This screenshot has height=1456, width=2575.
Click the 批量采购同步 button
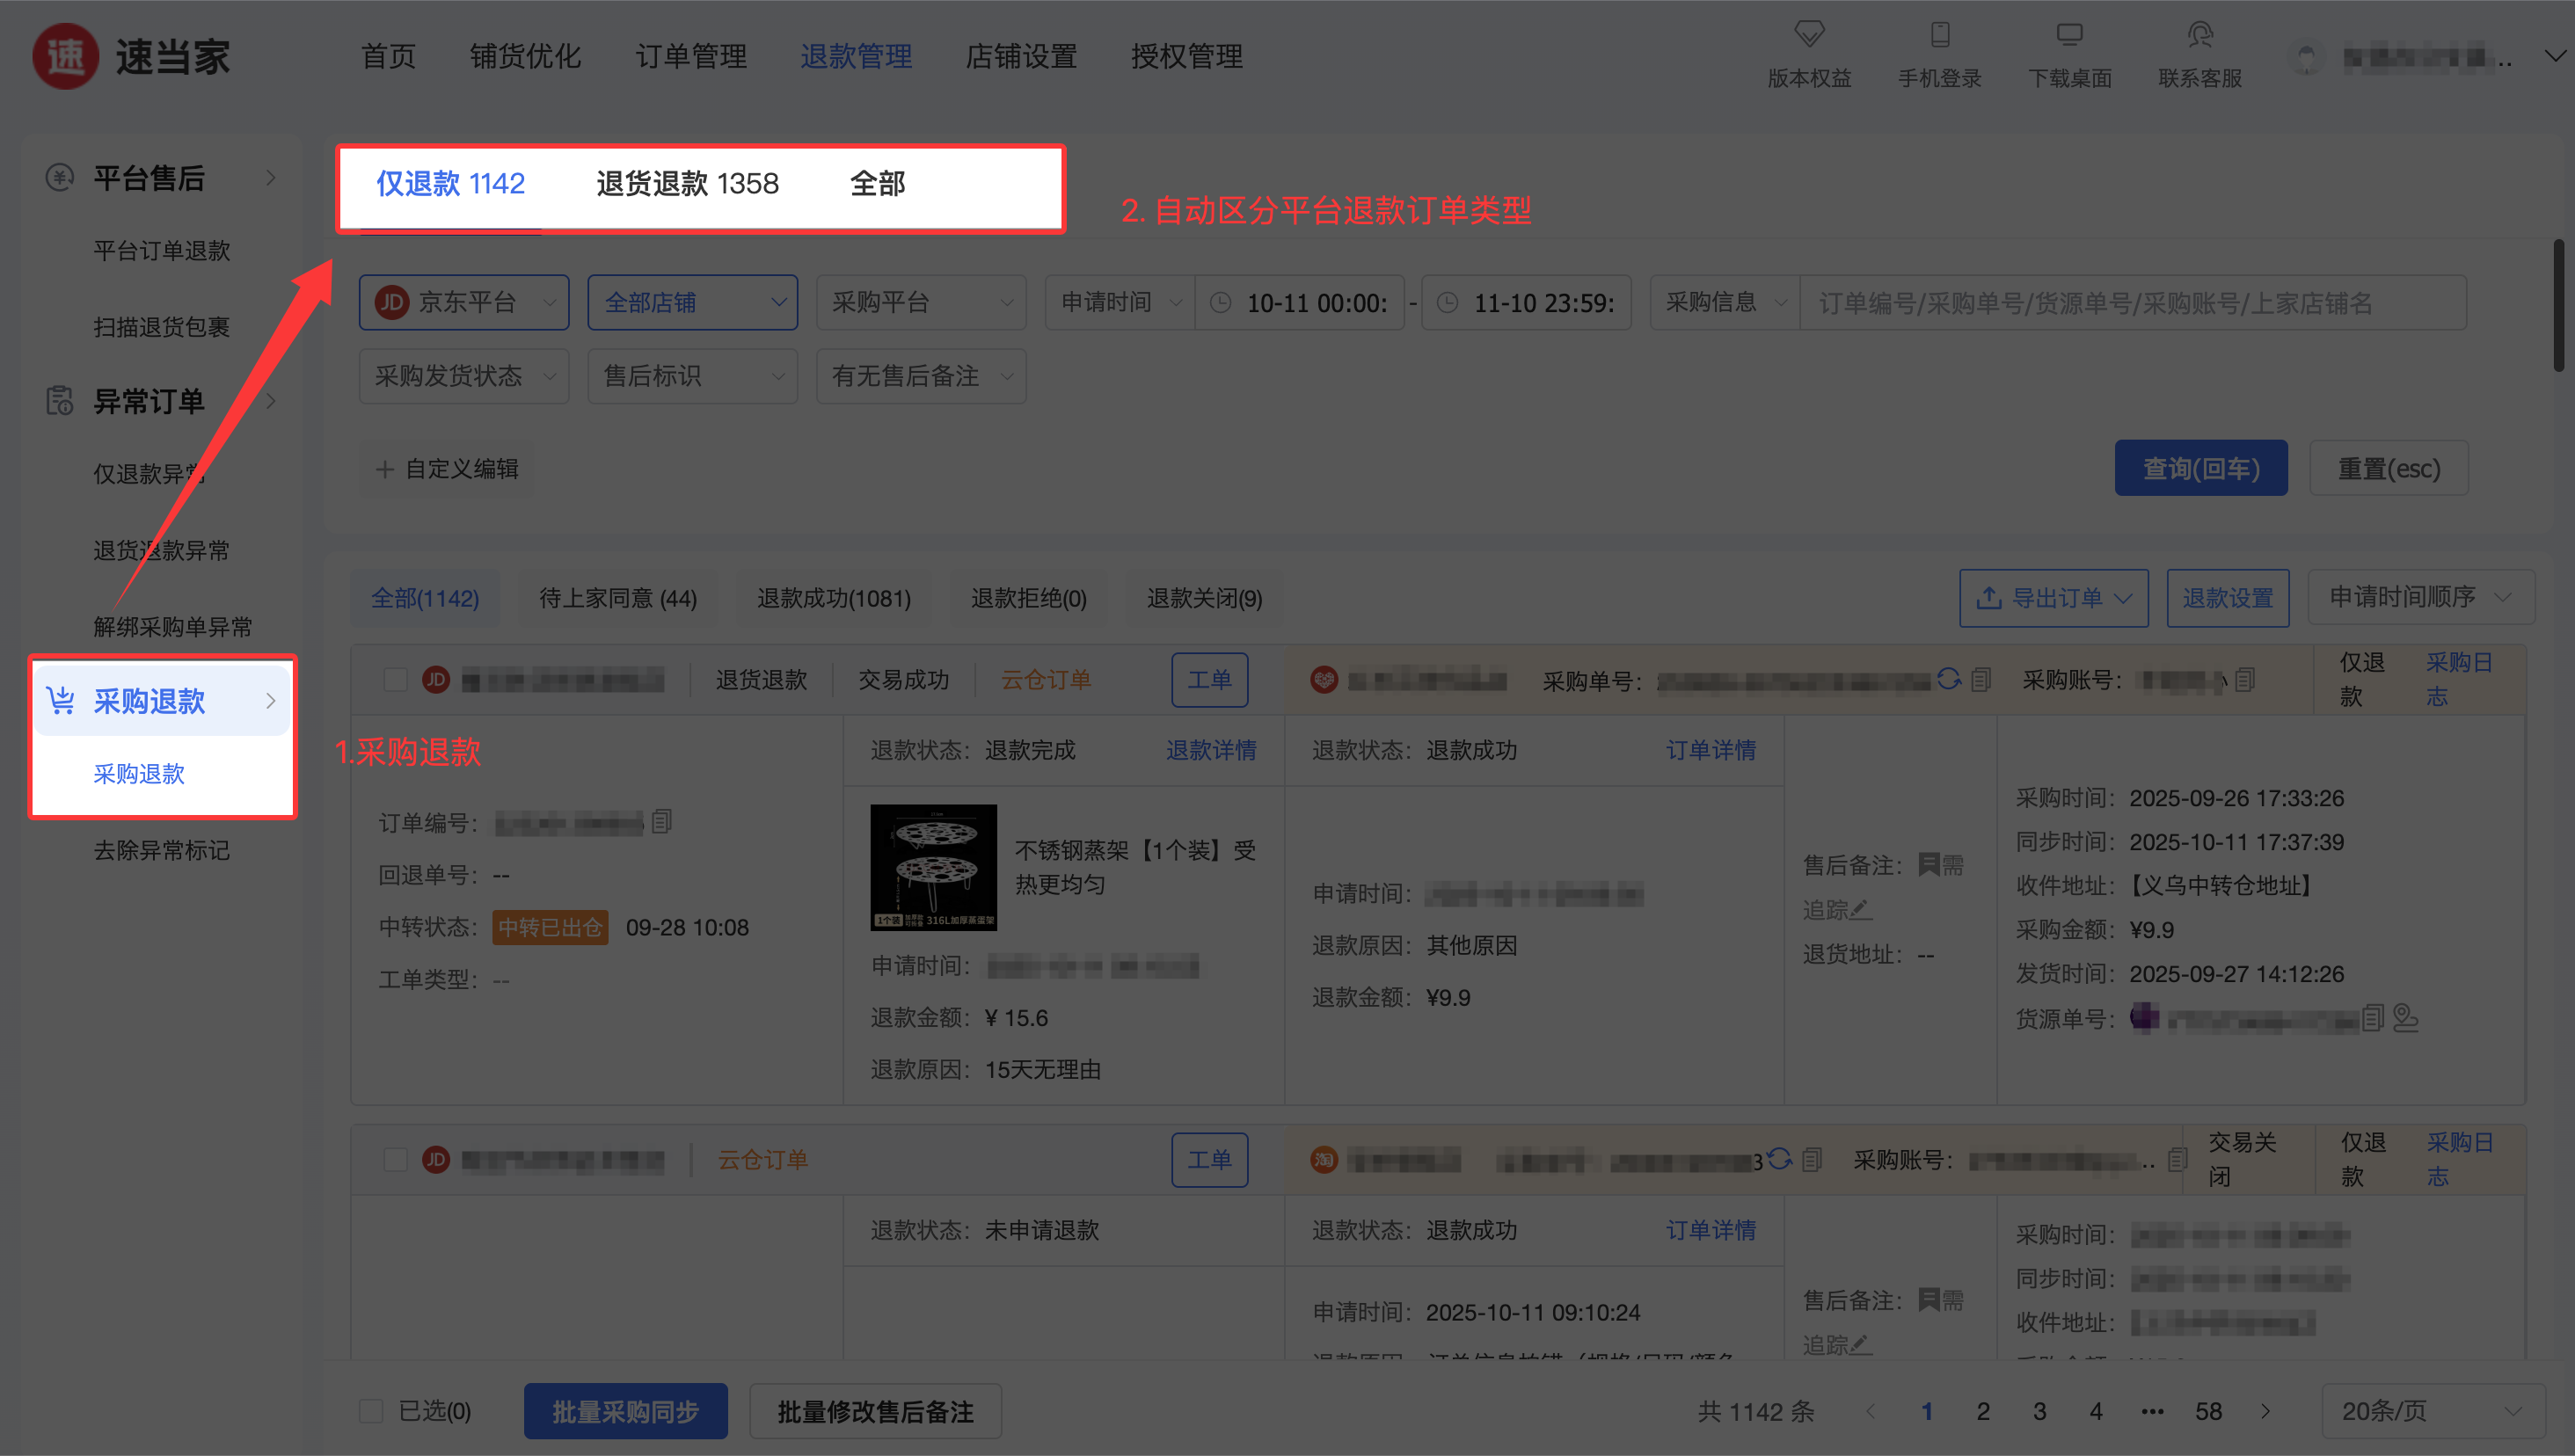click(x=625, y=1411)
